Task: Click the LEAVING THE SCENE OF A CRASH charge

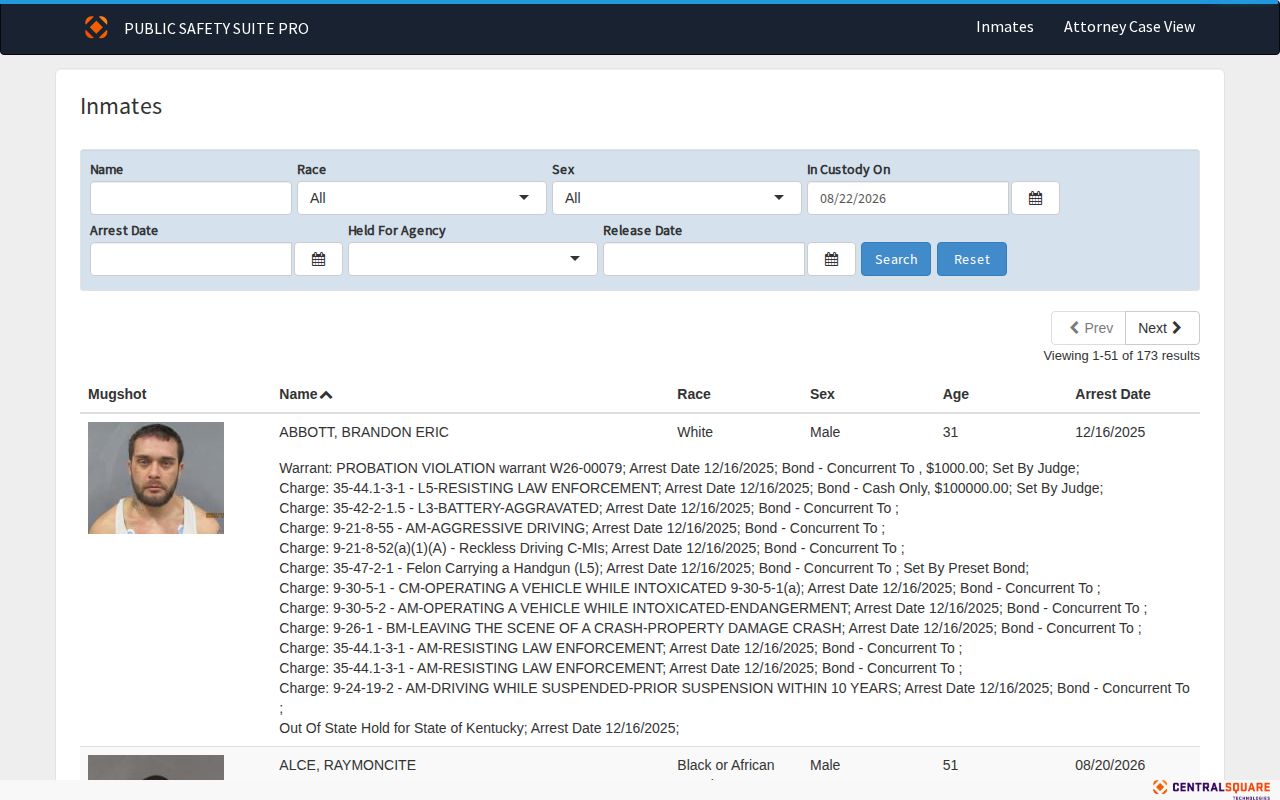Action: [x=710, y=628]
